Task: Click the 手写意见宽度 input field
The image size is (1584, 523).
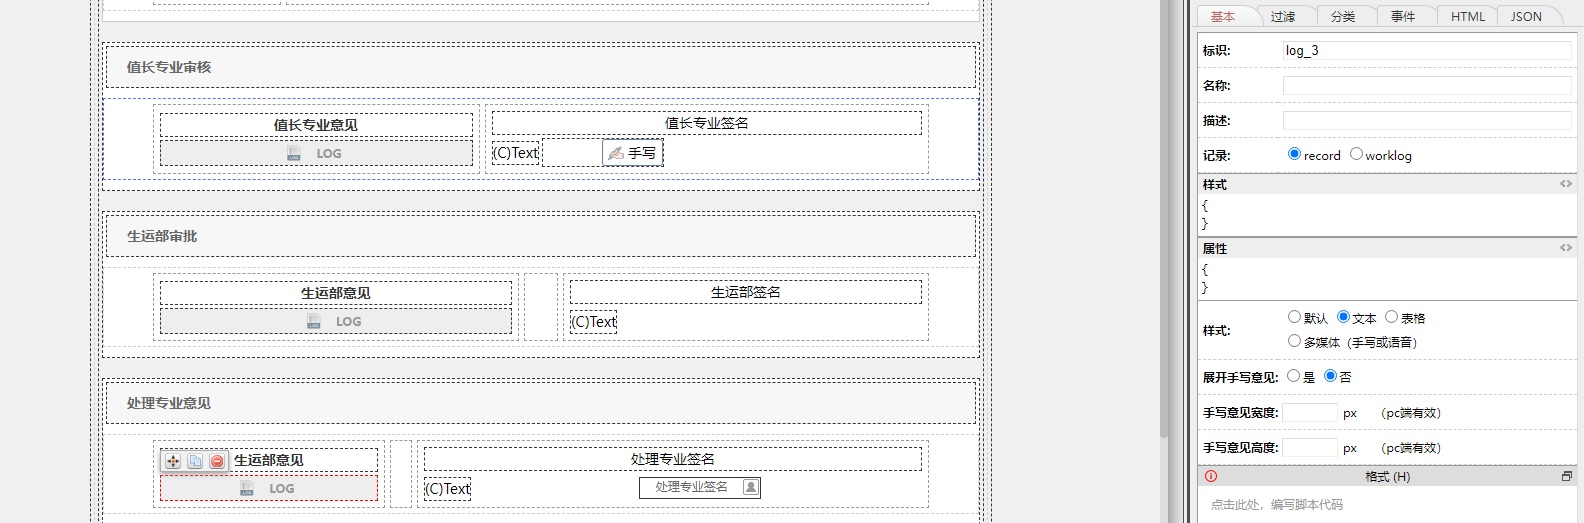Action: click(1310, 413)
